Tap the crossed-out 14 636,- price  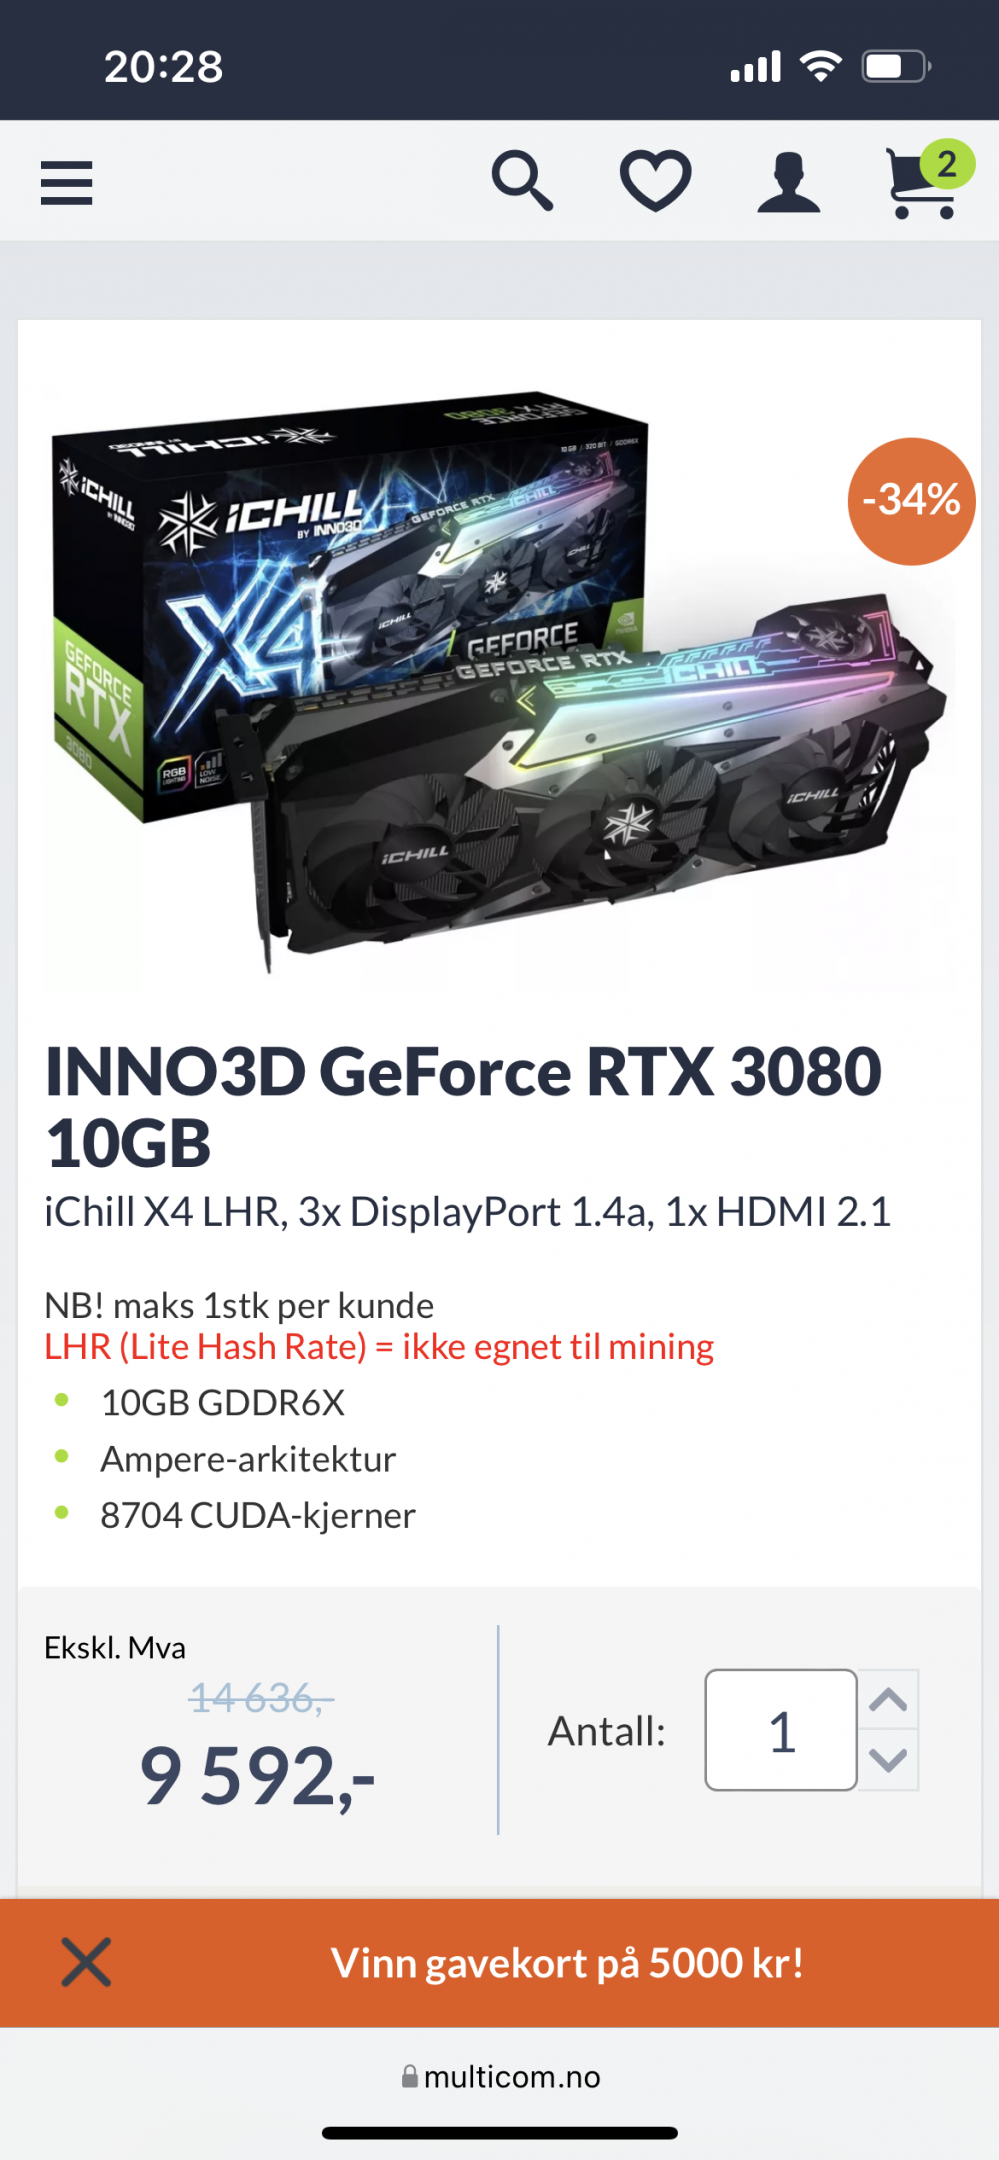(x=261, y=1698)
